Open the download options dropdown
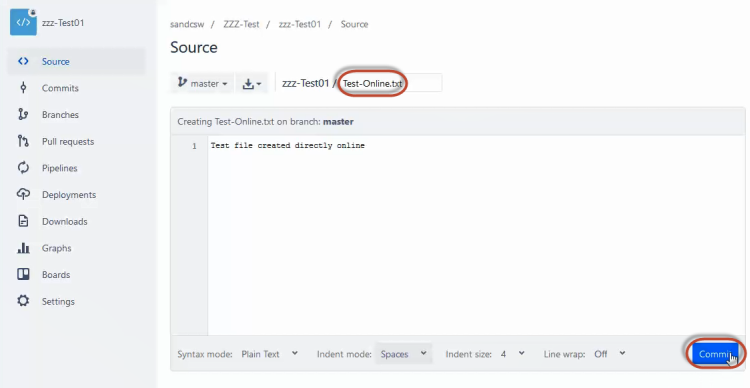 pos(252,83)
